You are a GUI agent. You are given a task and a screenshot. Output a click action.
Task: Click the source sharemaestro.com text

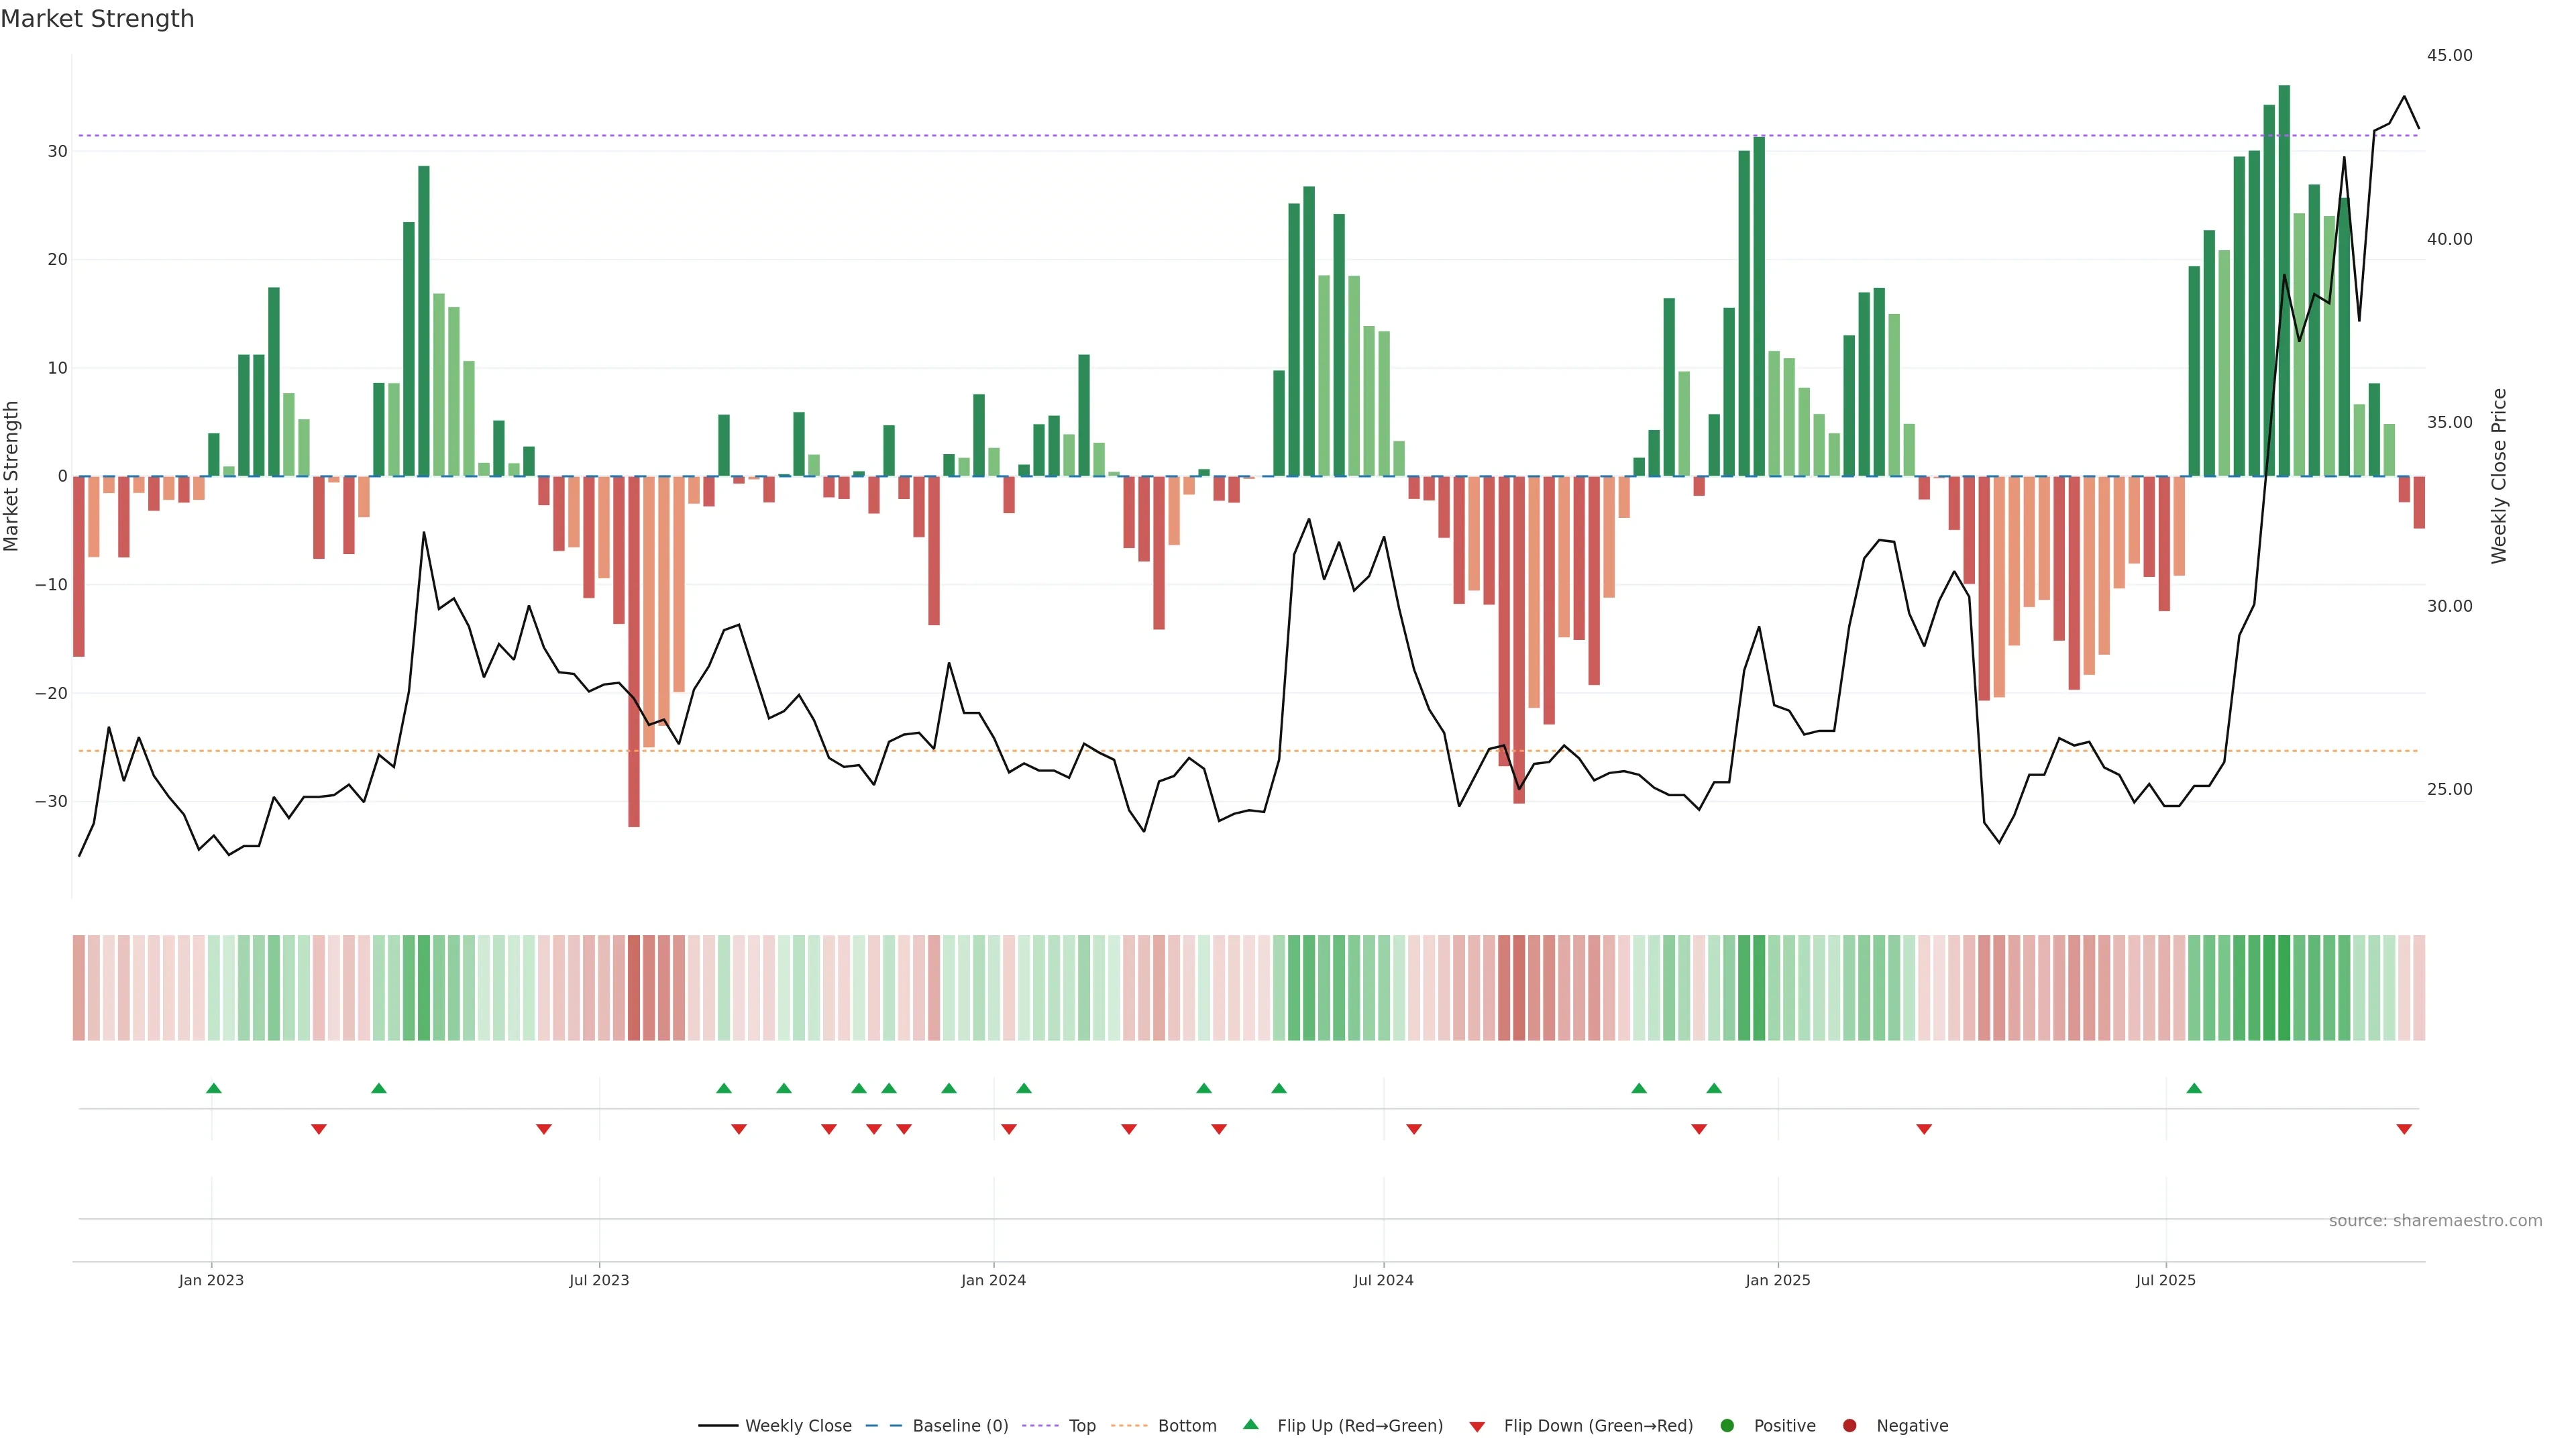click(x=2435, y=1220)
